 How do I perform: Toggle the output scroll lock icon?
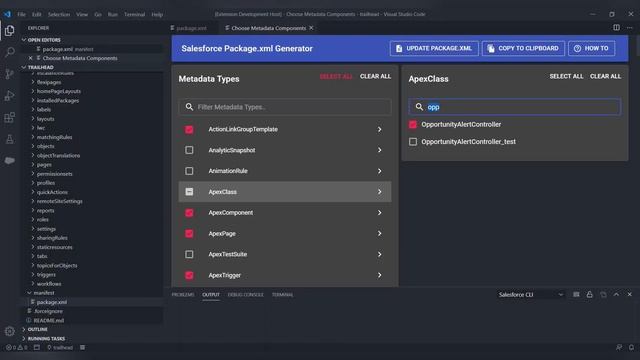pos(589,294)
